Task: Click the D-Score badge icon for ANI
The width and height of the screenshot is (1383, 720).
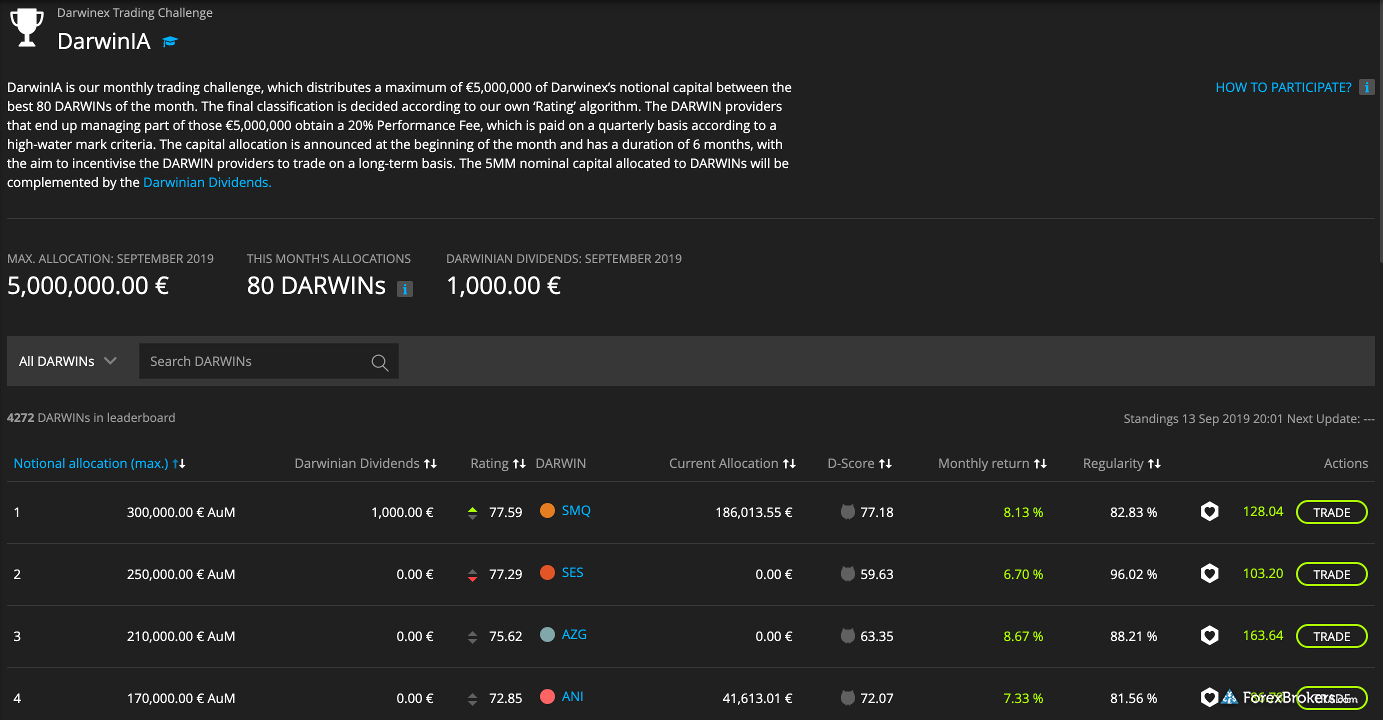Action: [848, 698]
